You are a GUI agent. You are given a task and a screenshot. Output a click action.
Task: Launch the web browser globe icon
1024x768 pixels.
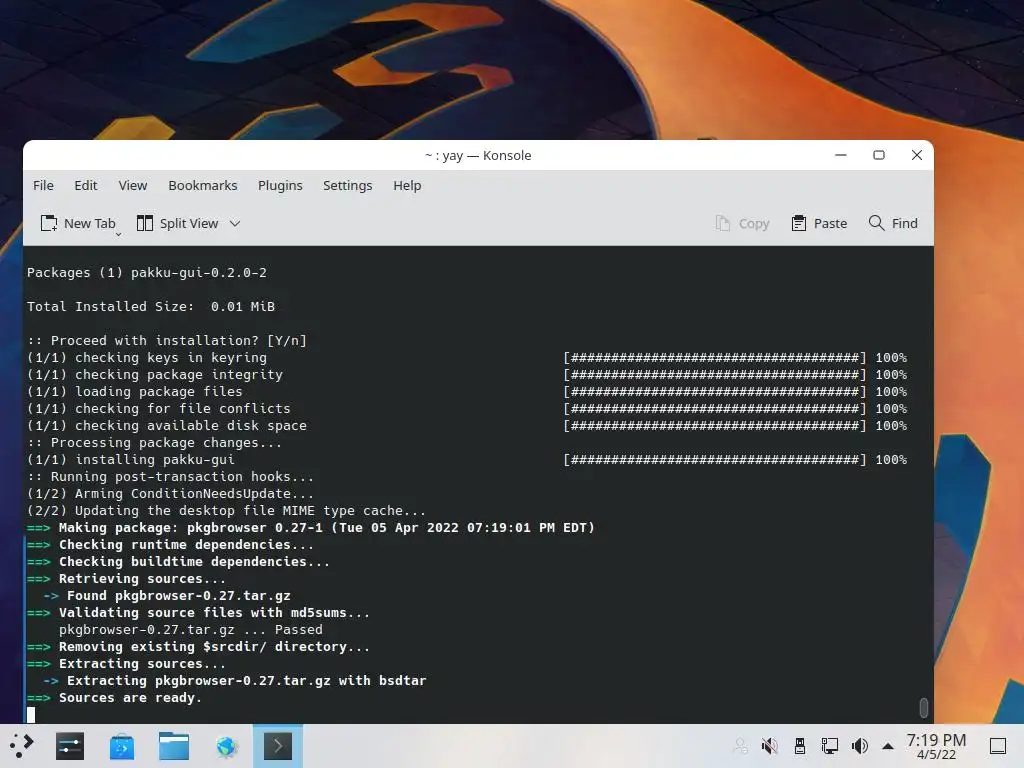pos(227,746)
